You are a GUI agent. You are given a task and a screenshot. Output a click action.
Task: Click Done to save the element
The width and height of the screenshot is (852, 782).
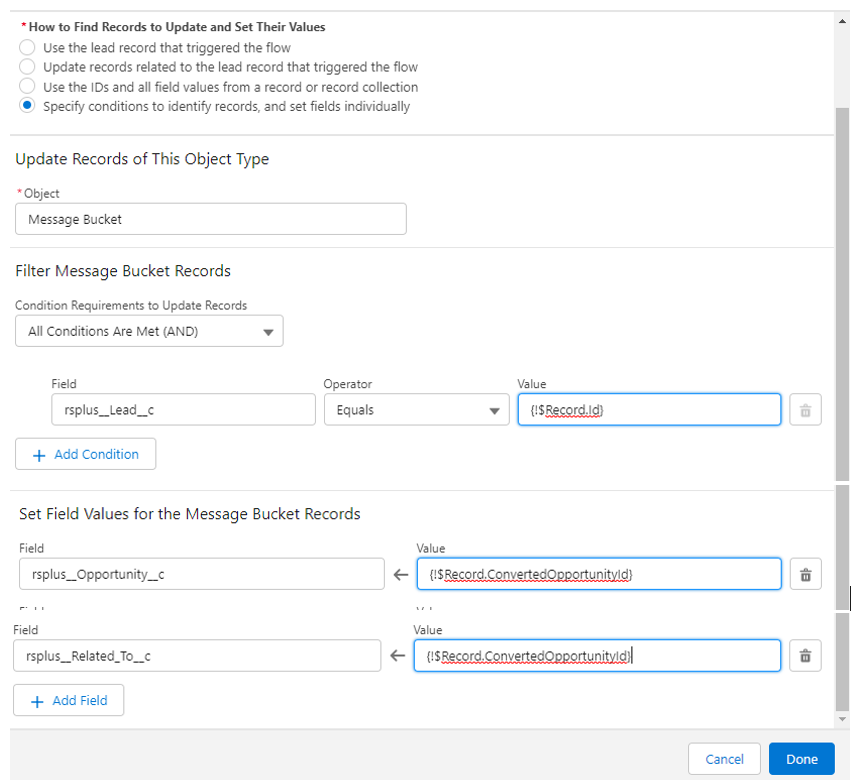tap(801, 759)
